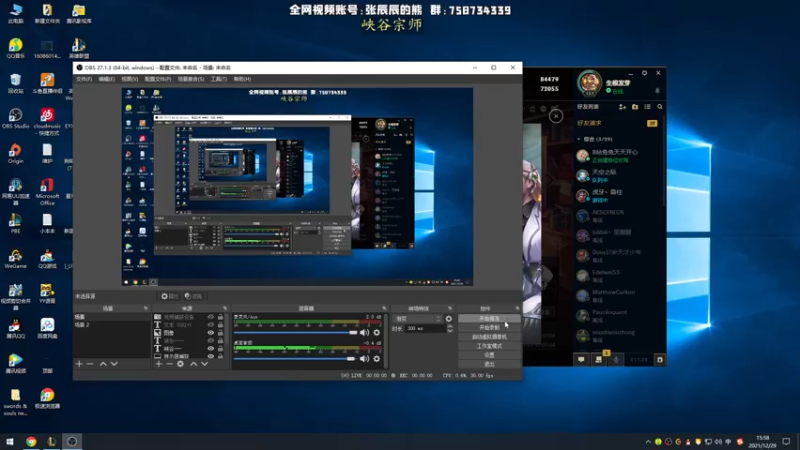The width and height of the screenshot is (800, 450).
Task: Open the chat icon at LoL client bottom
Action: [x=581, y=360]
